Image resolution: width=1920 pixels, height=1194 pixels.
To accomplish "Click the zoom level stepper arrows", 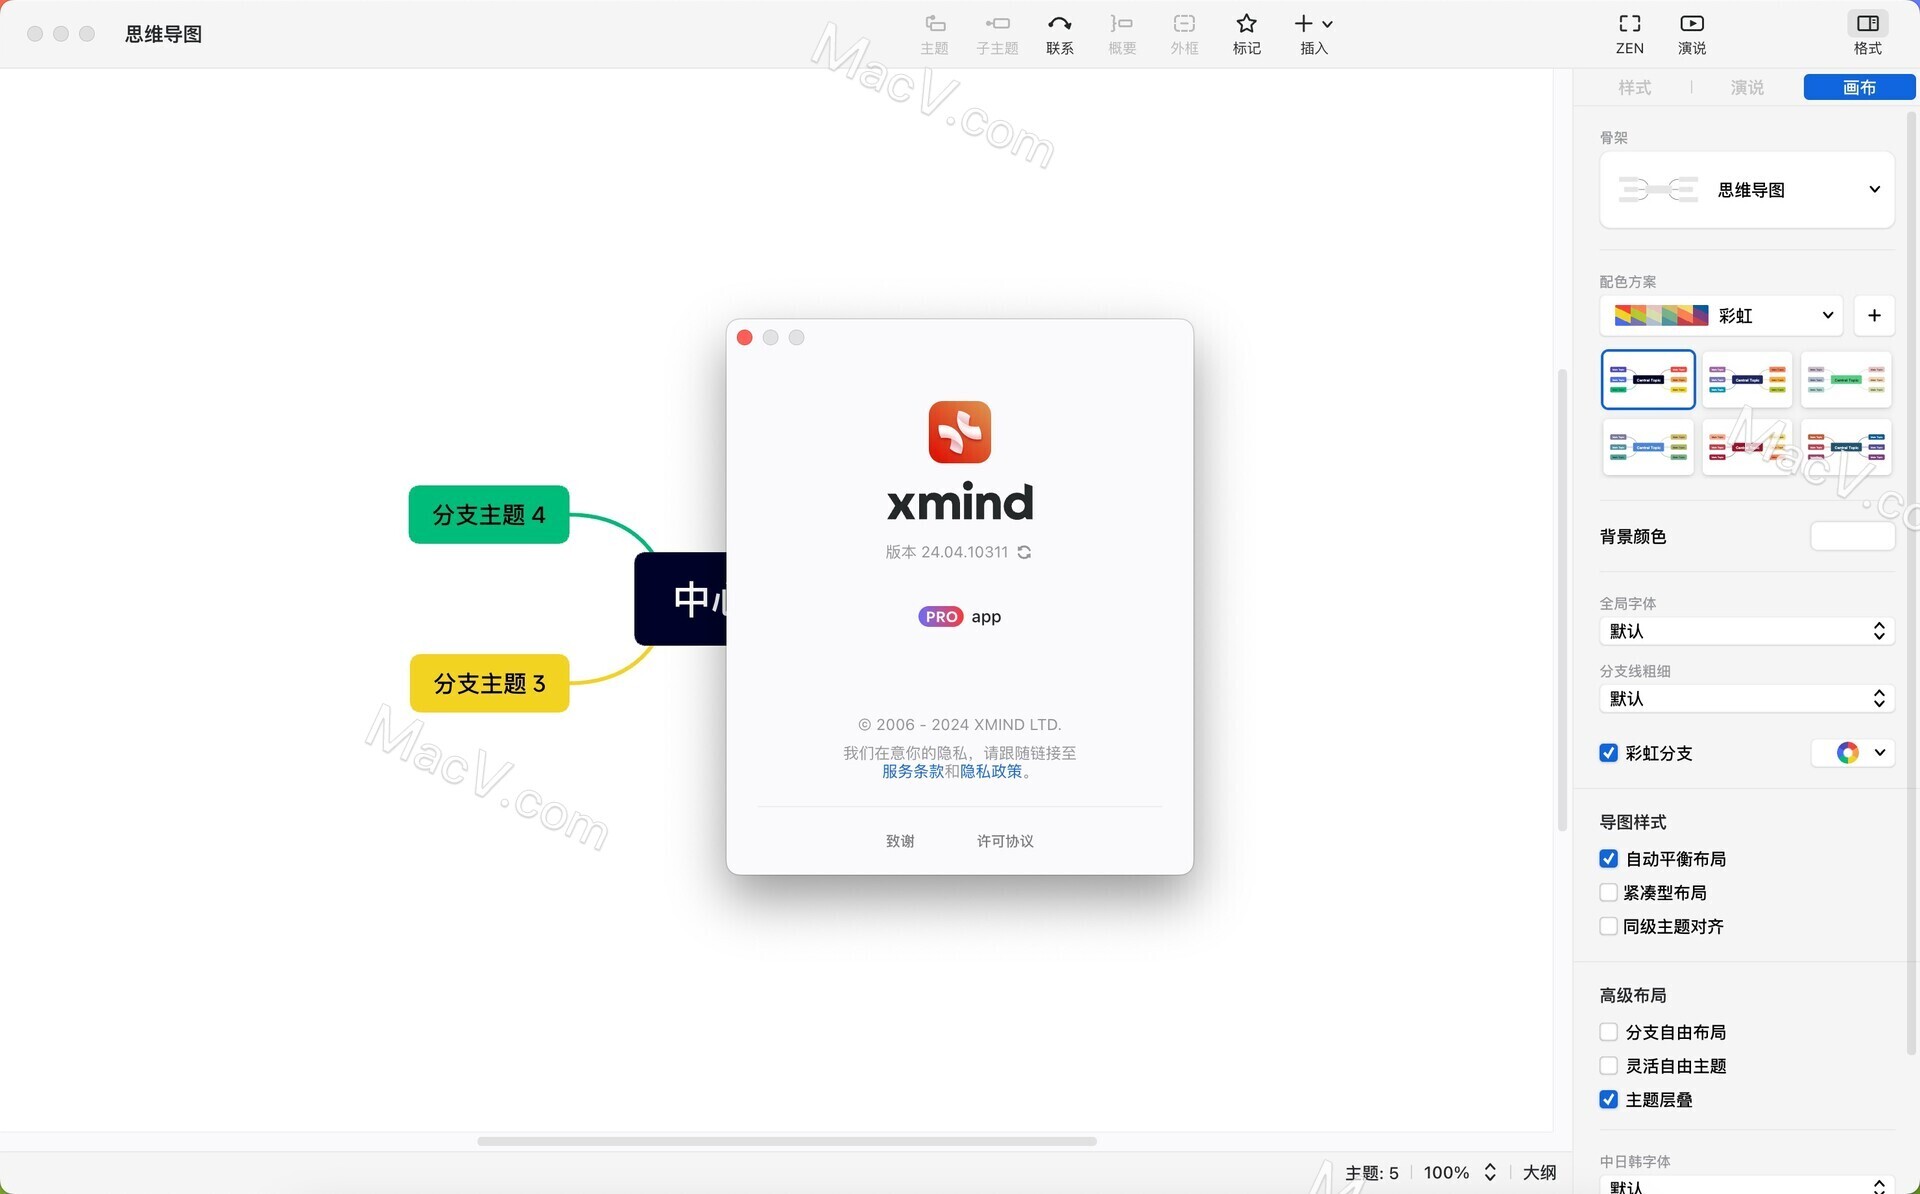I will 1490,1172.
